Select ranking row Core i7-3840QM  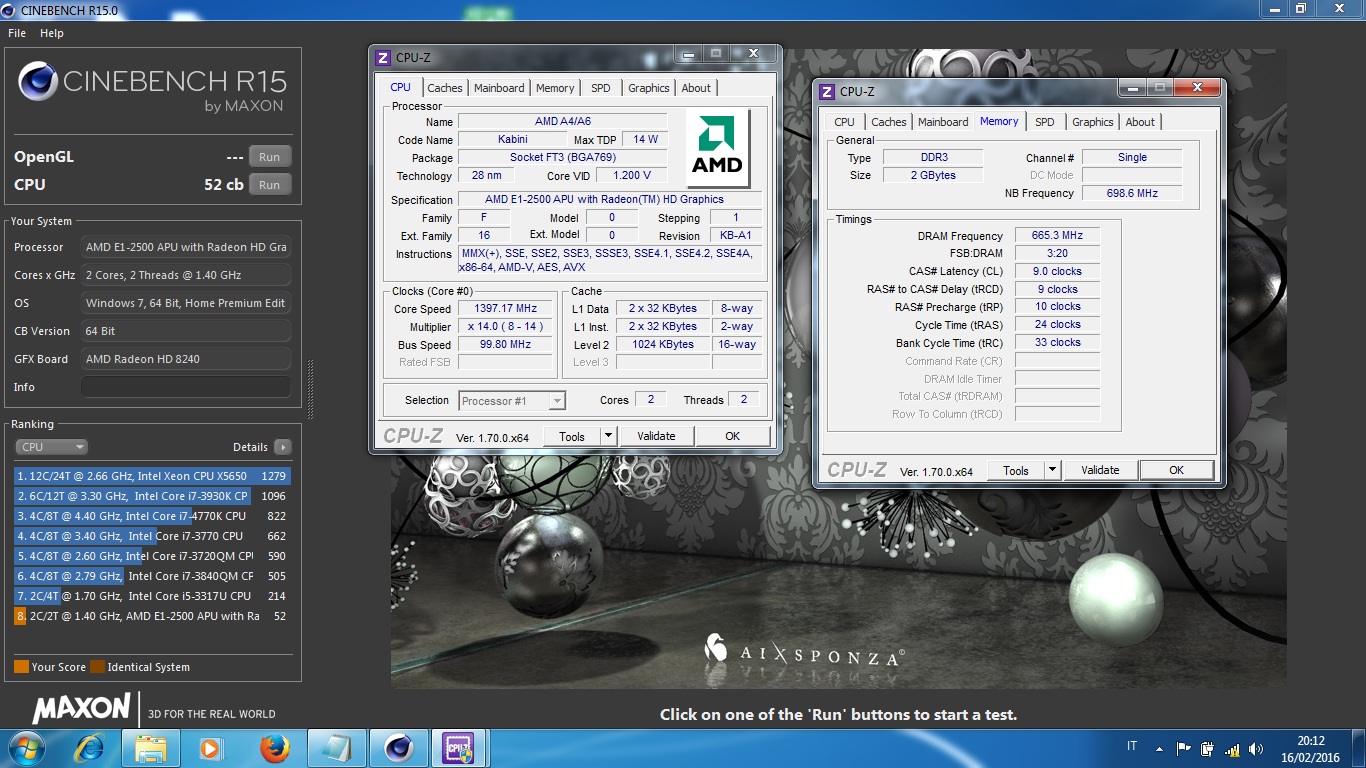[x=151, y=576]
